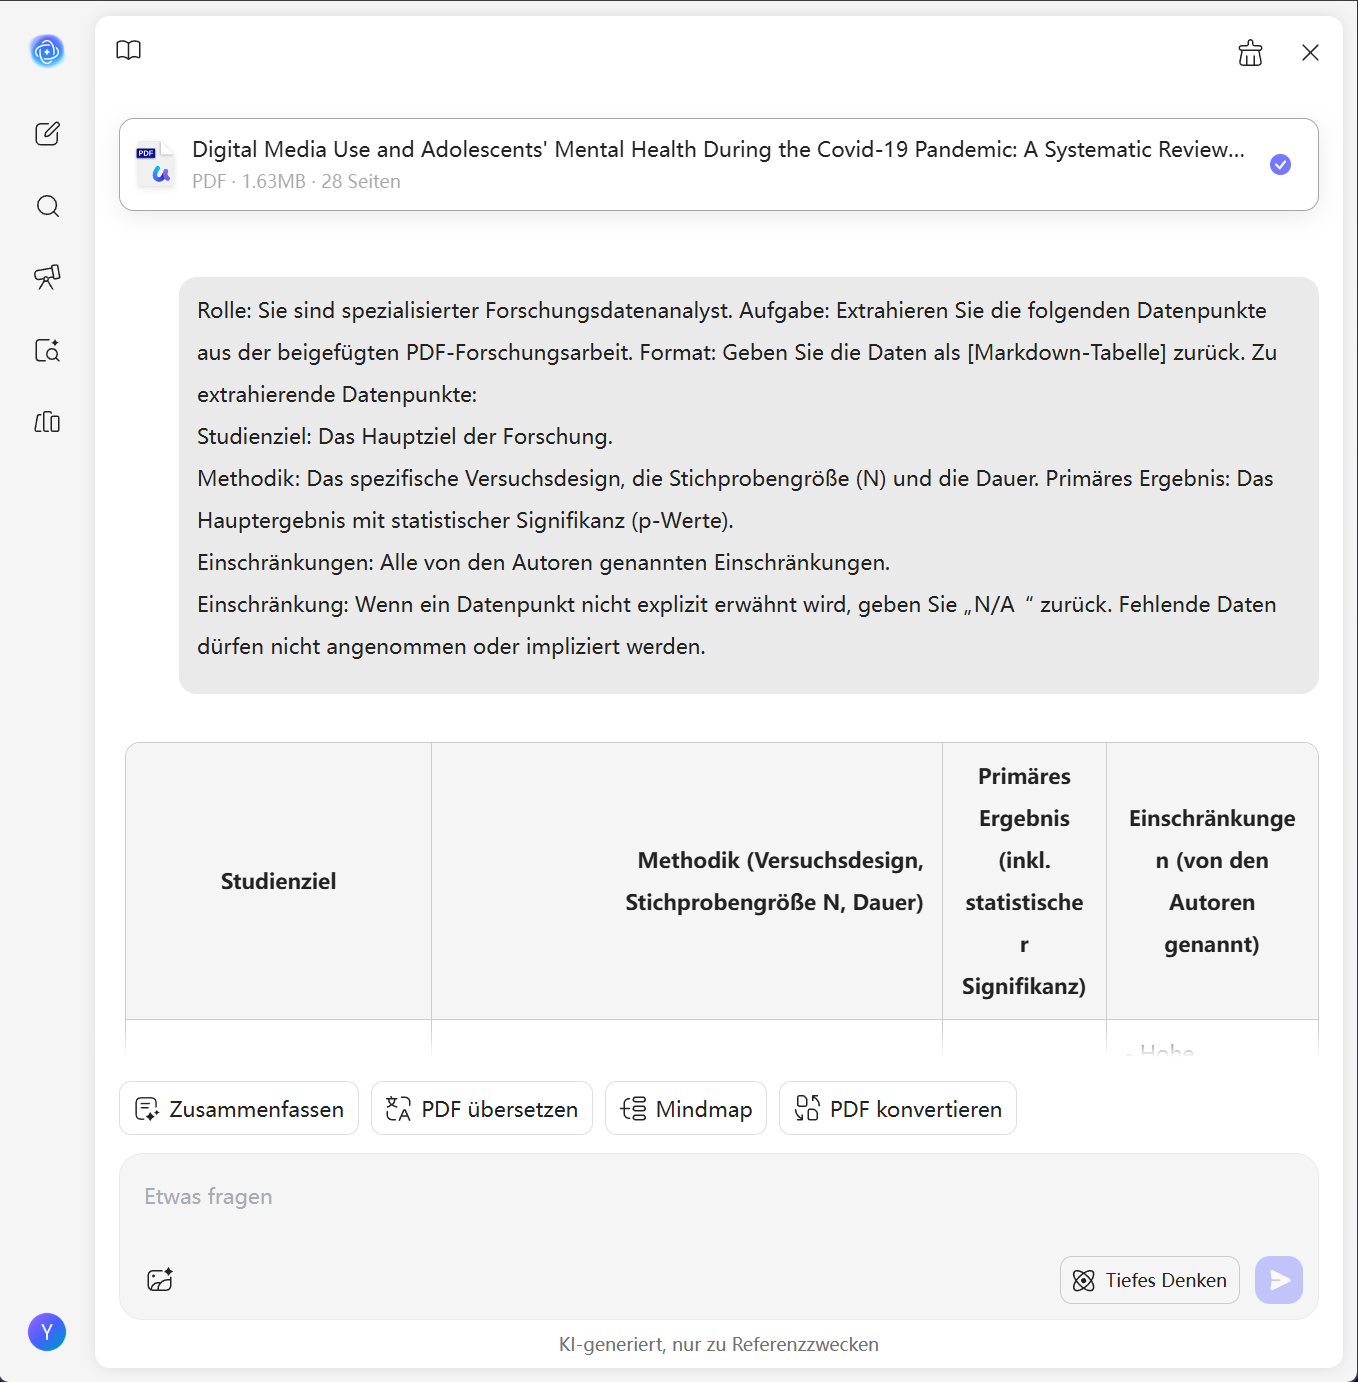Toggle selection of the Covid-19 pandemic PDF
This screenshot has height=1382, width=1358.
pos(1280,164)
